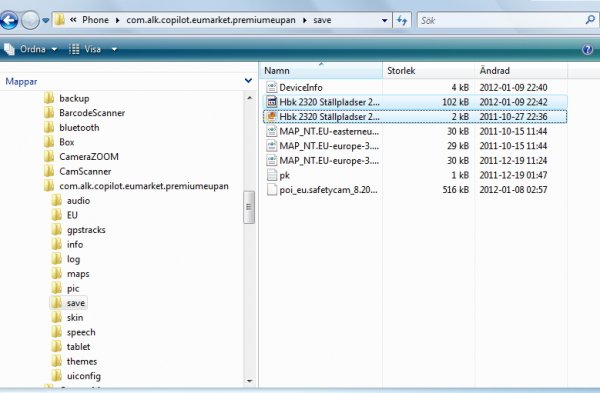Select Hbk 2320 Ställpladser file sized 102 kB

415,102
